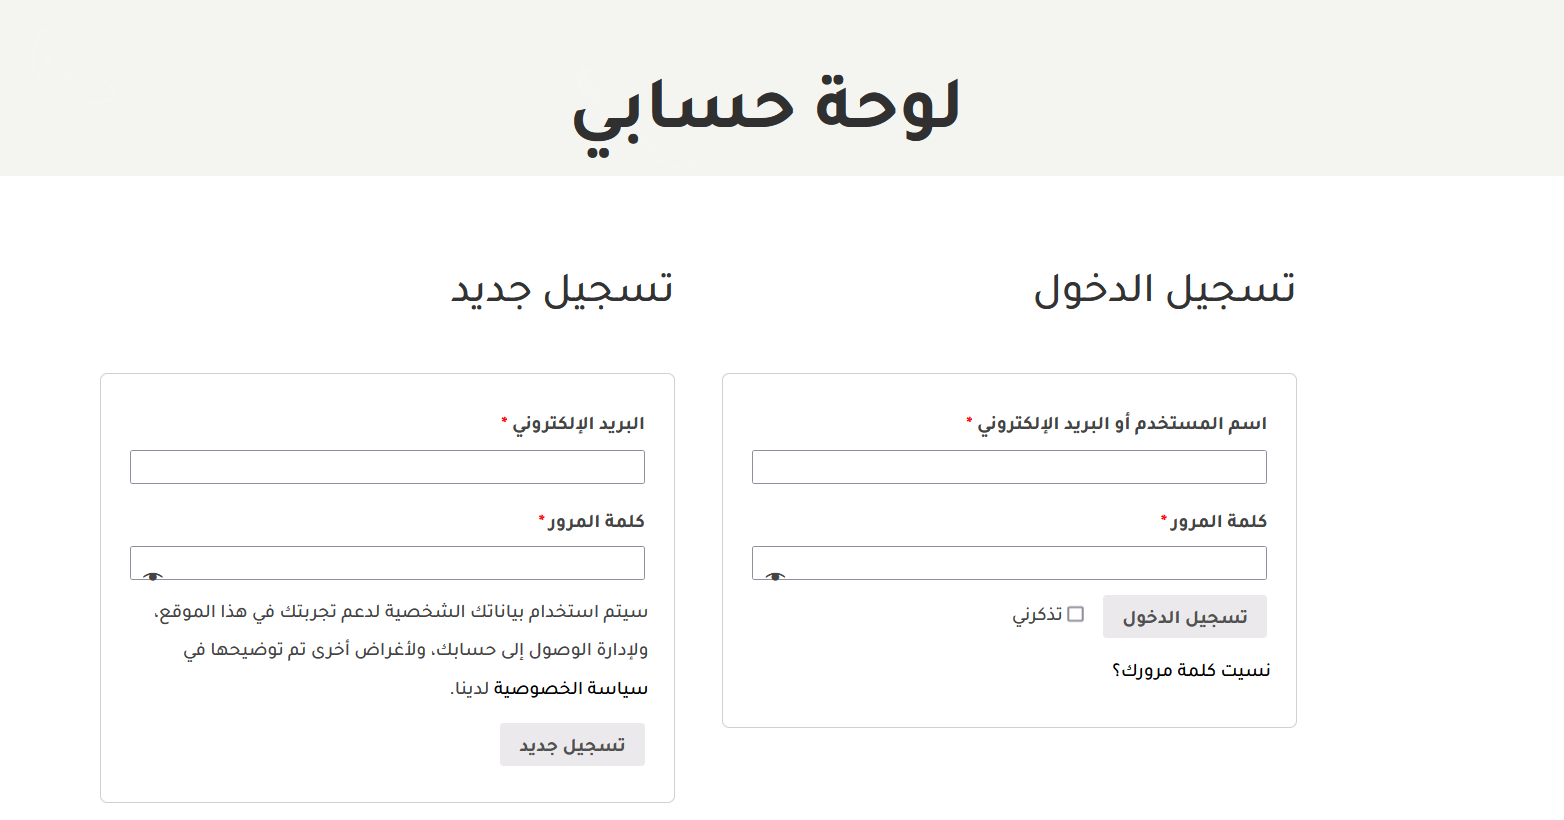Click the اسم المستخدم أو البريد الإلكتروني label
The height and width of the screenshot is (820, 1564).
click(x=1122, y=424)
